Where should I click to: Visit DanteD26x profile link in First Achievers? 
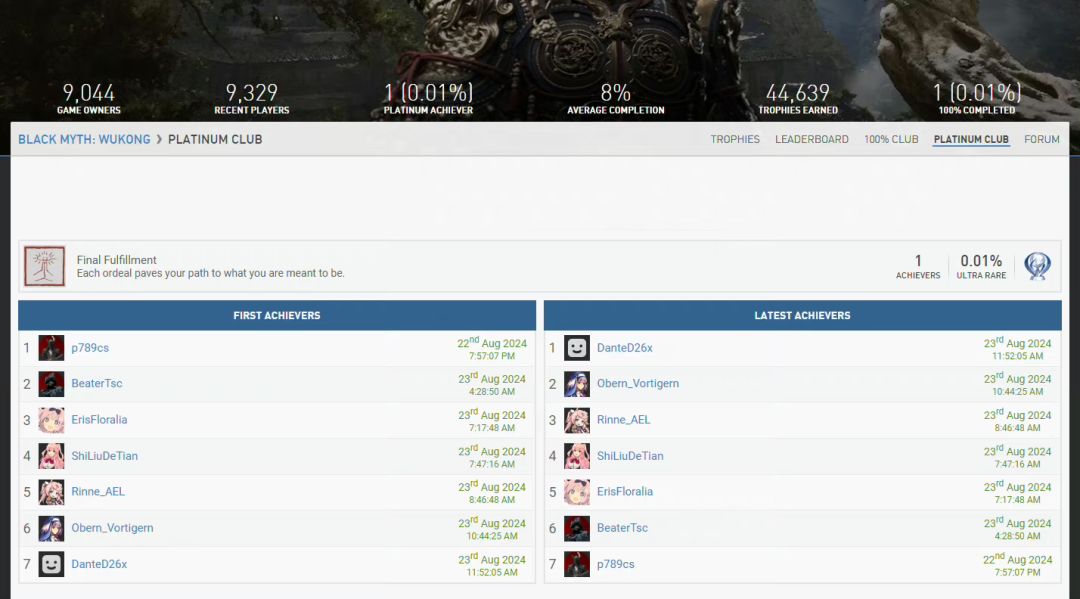pos(99,564)
